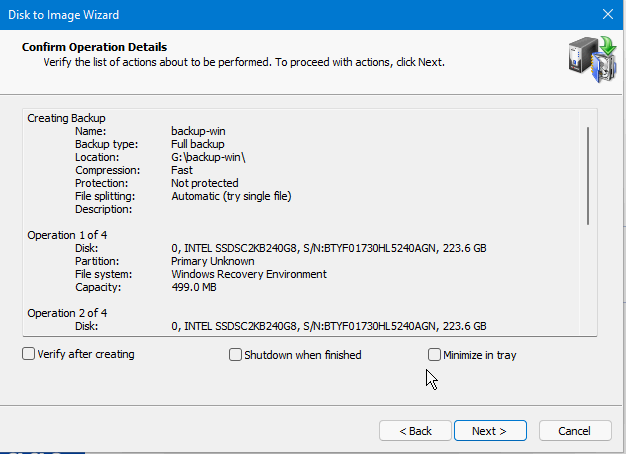The width and height of the screenshot is (626, 454).
Task: Click the location 'G:\backup-win\' text
Action: (x=208, y=157)
